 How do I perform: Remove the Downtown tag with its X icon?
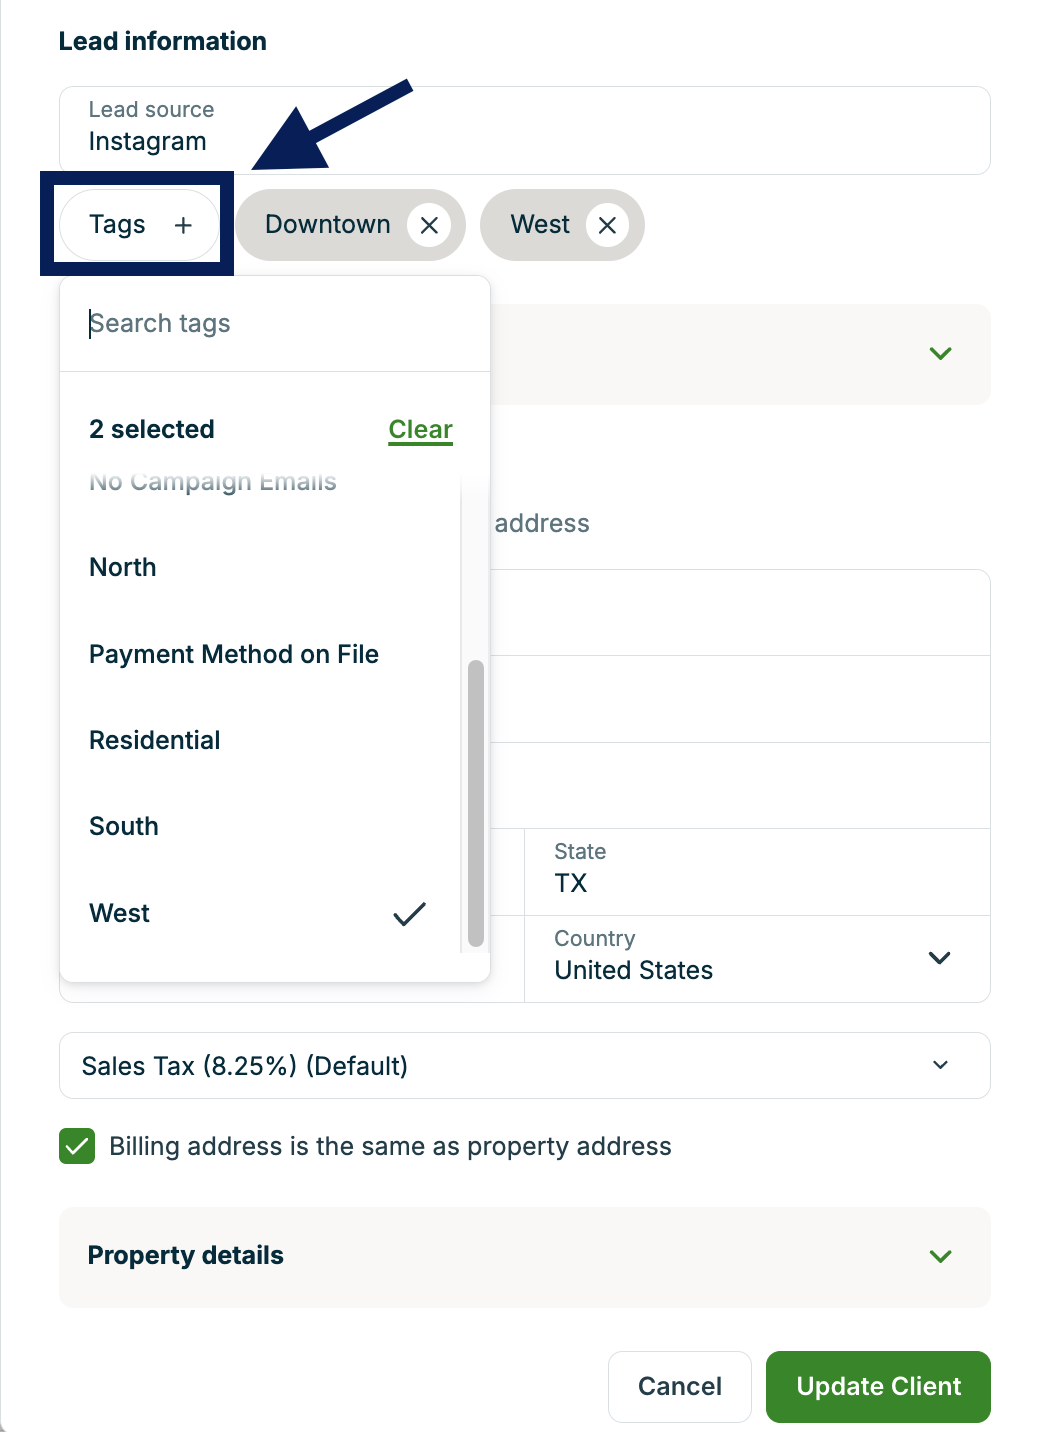coord(429,225)
